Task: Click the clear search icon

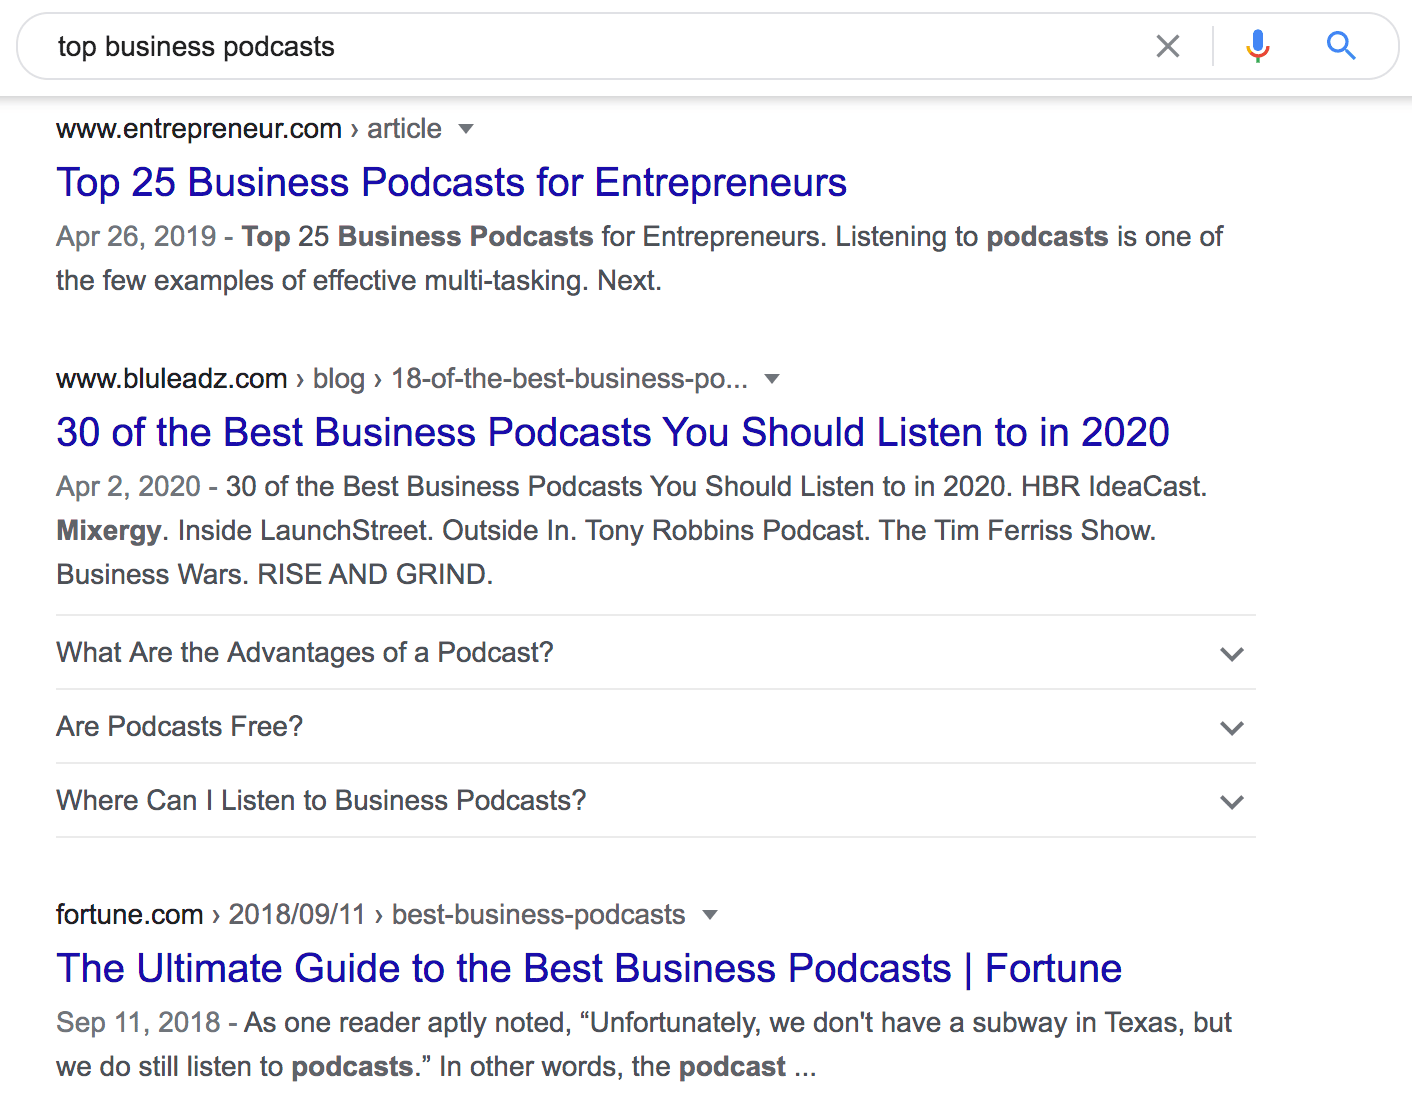Action: [1167, 46]
